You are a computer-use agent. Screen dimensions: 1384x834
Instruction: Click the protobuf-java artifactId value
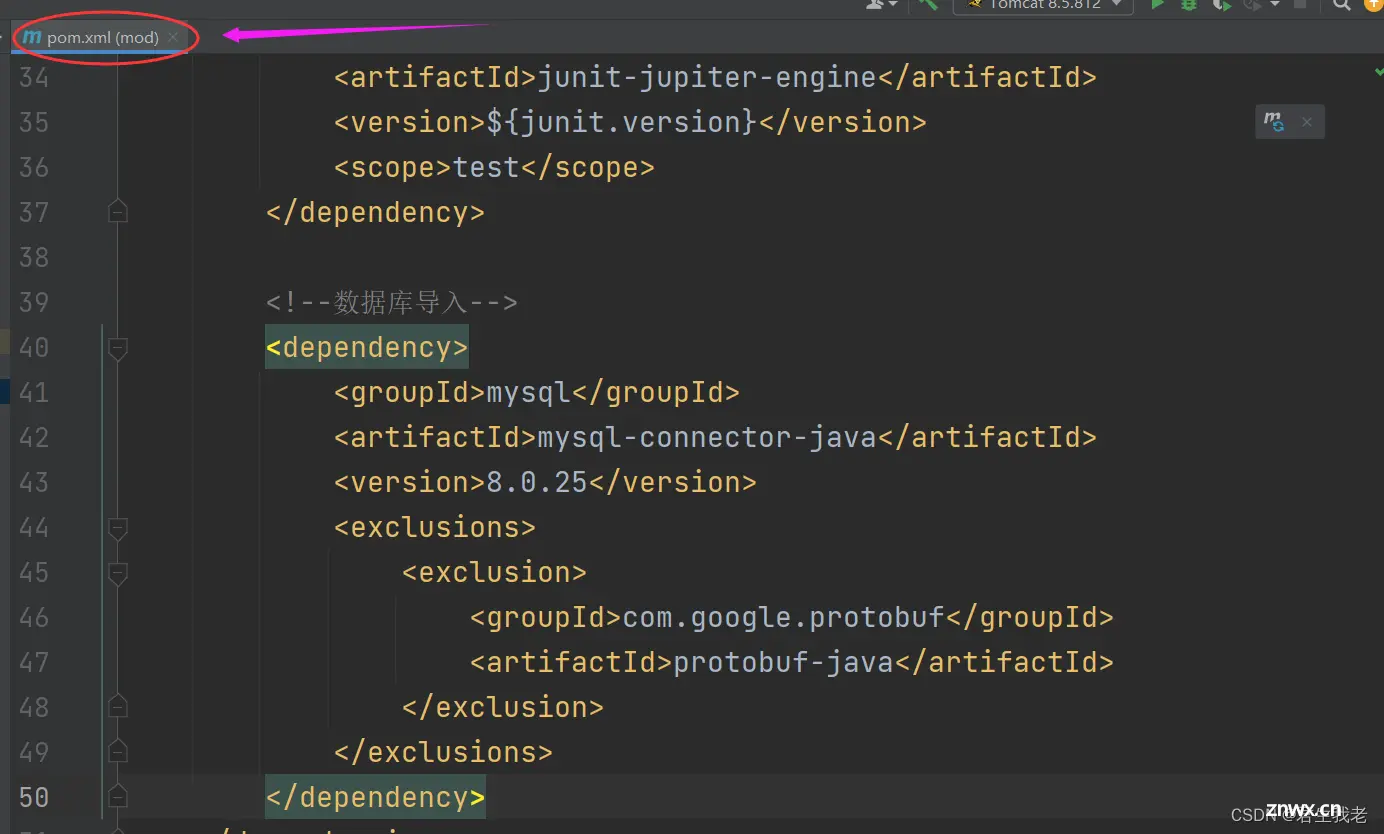(783, 662)
